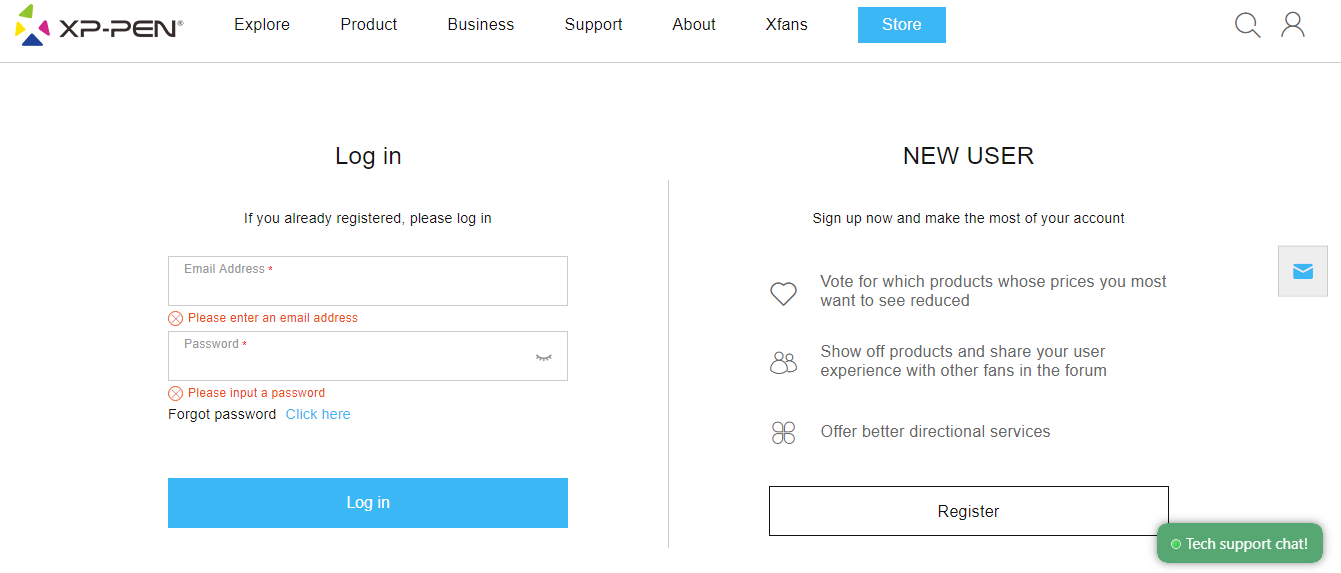1341x573 pixels.
Task: Open the Product menu
Action: point(369,25)
